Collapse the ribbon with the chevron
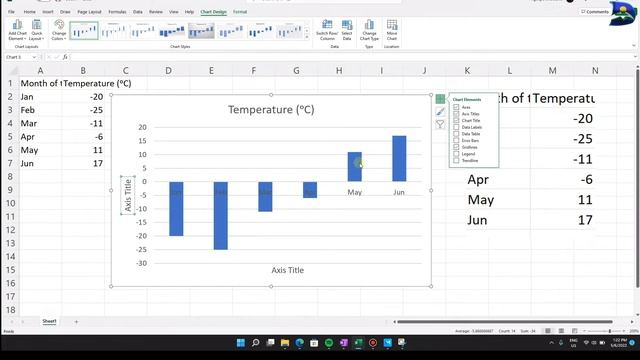 (633, 46)
